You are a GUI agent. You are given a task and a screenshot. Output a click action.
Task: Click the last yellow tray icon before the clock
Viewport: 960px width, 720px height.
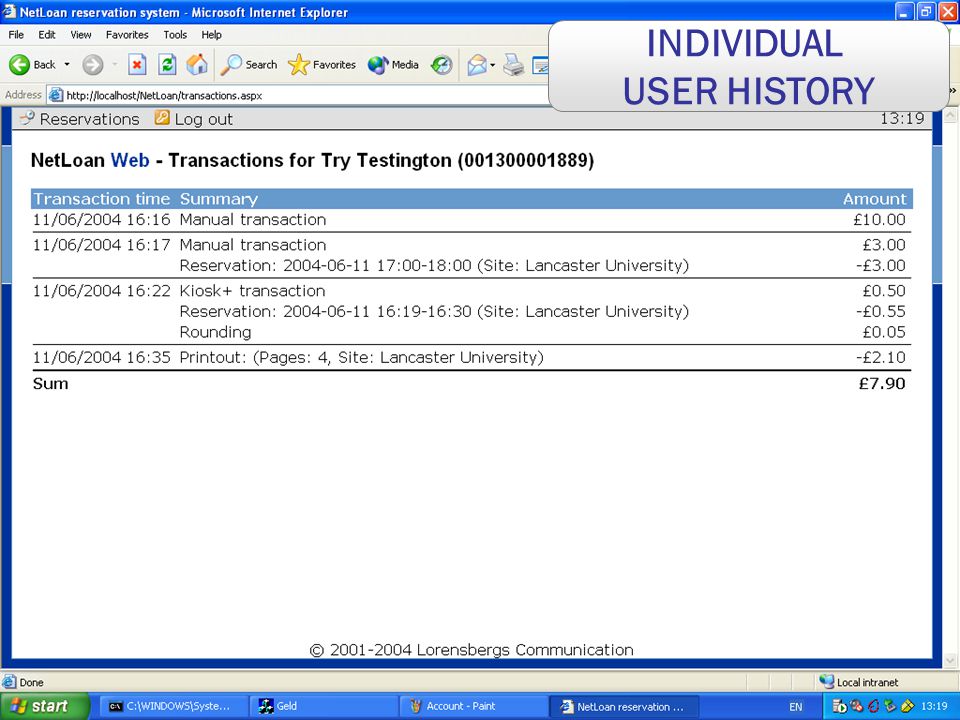click(x=907, y=707)
